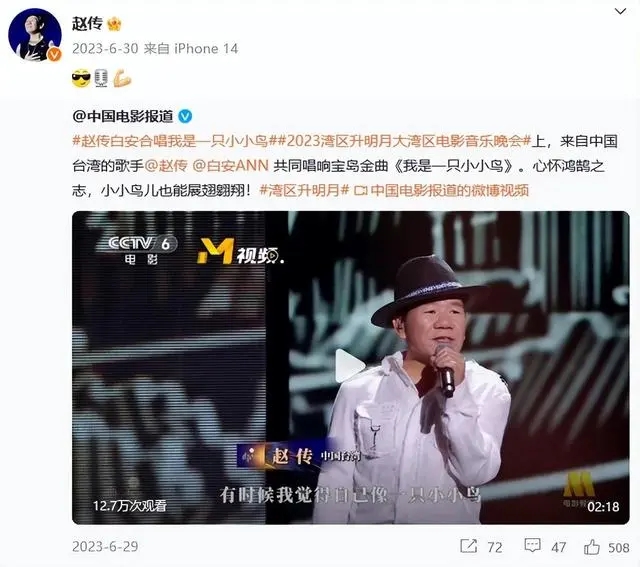Expand the post options chevron

point(620,12)
